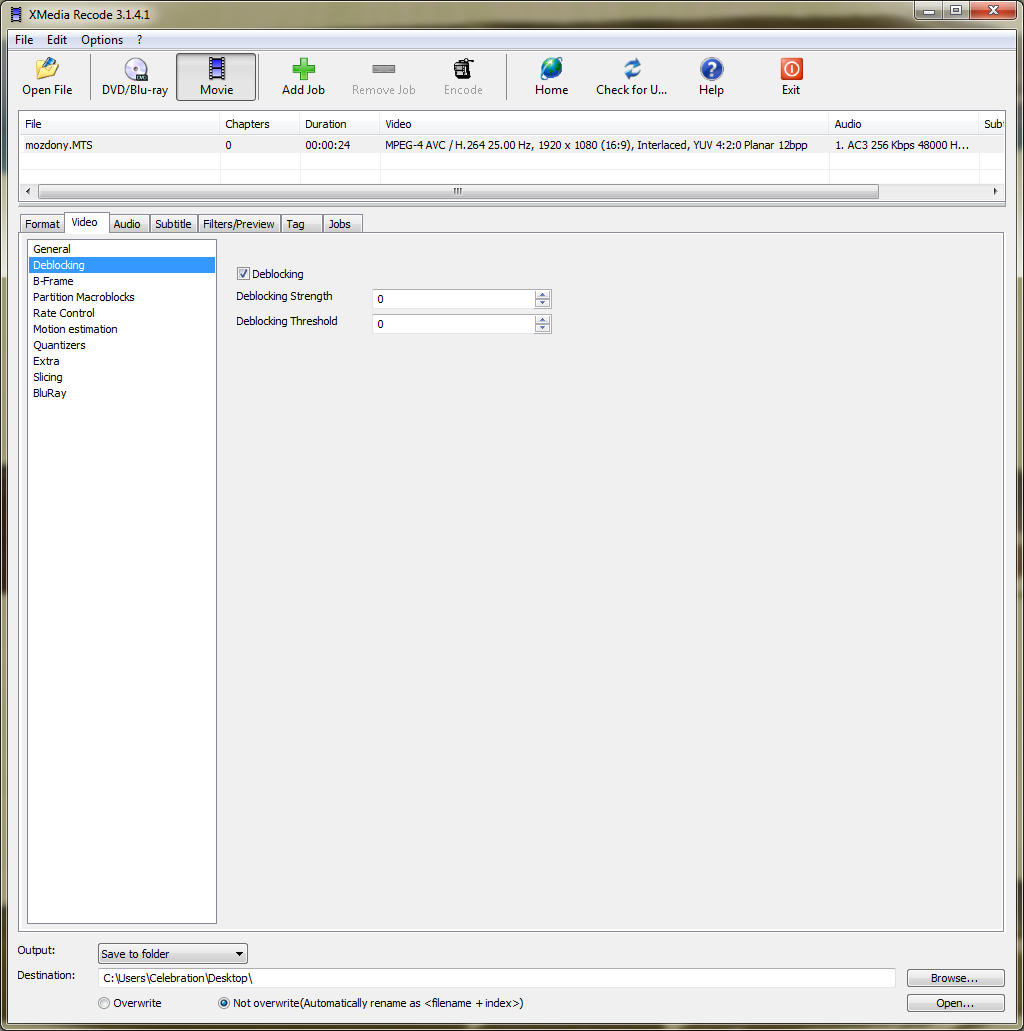Image resolution: width=1024 pixels, height=1031 pixels.
Task: Select Motion estimation in the list
Action: (x=122, y=329)
